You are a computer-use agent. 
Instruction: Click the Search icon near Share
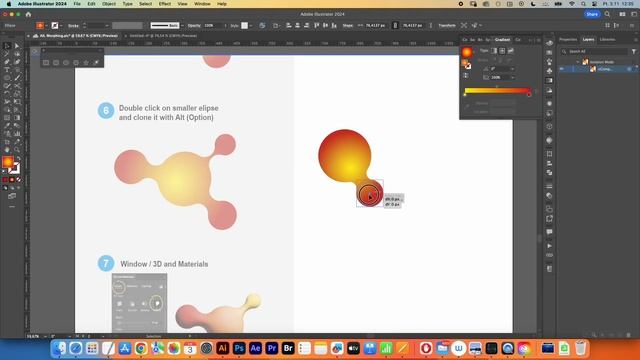click(x=607, y=14)
